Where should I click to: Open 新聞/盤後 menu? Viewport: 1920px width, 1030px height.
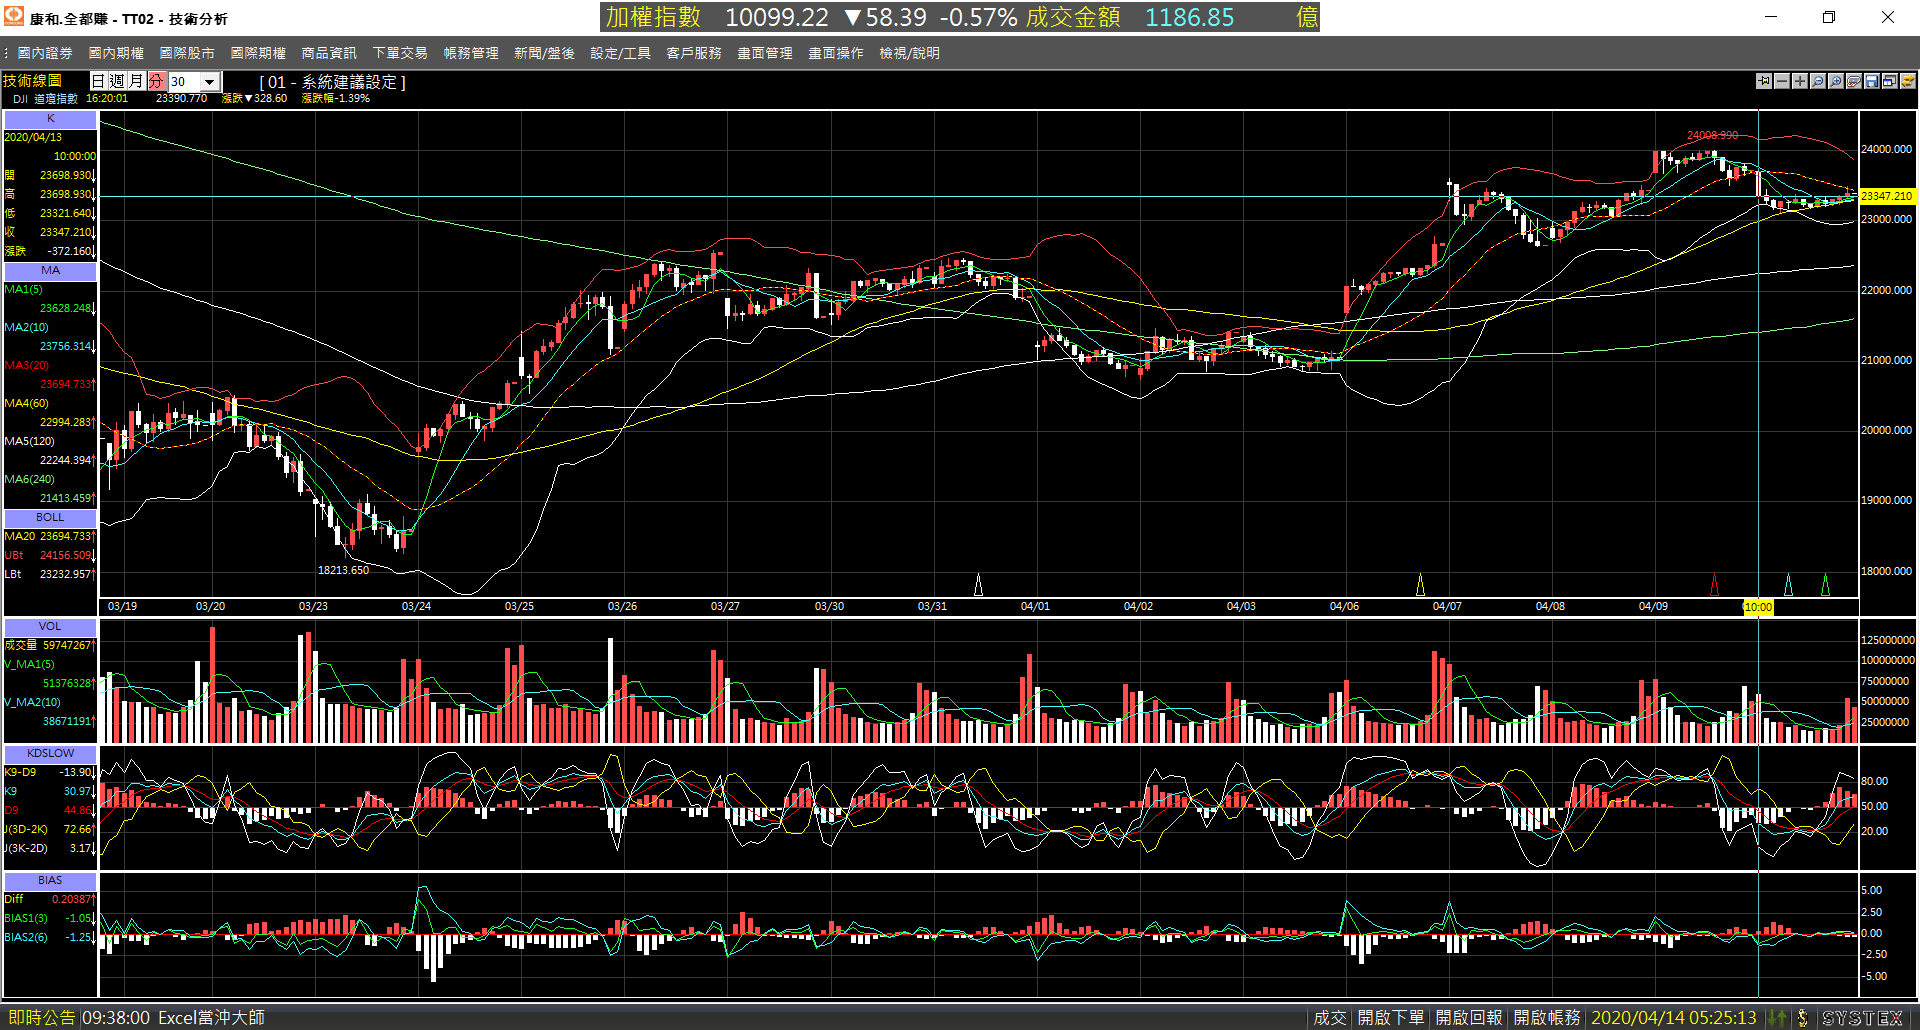tap(544, 53)
